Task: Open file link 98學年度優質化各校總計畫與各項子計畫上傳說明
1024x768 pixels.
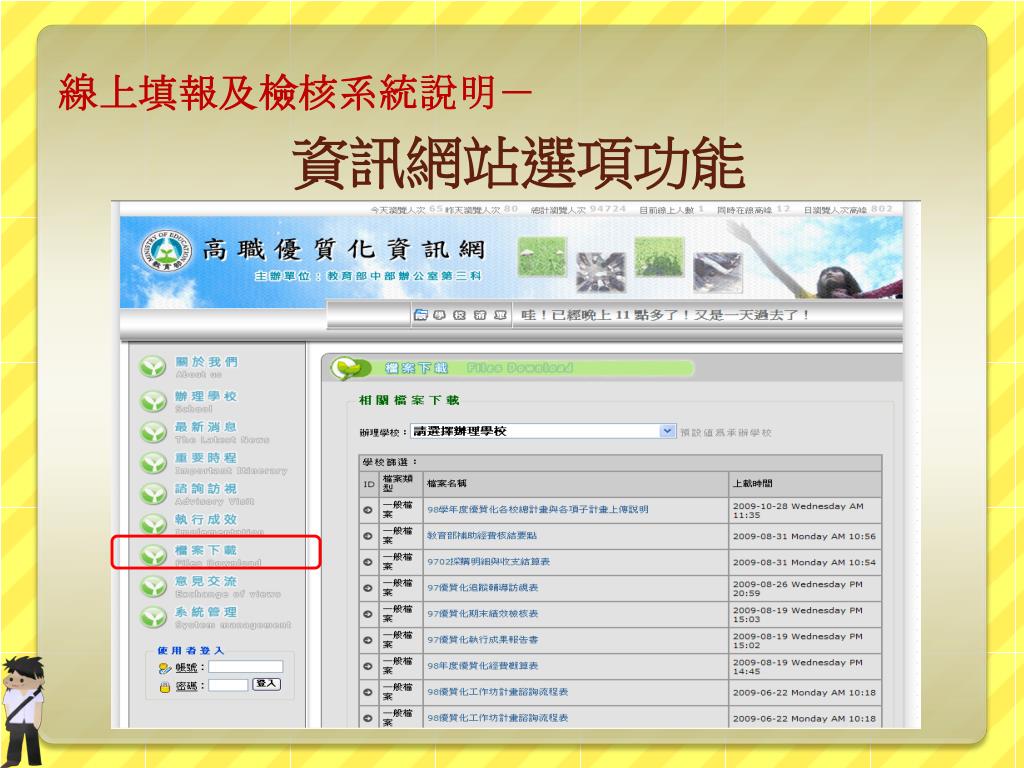Action: point(537,509)
